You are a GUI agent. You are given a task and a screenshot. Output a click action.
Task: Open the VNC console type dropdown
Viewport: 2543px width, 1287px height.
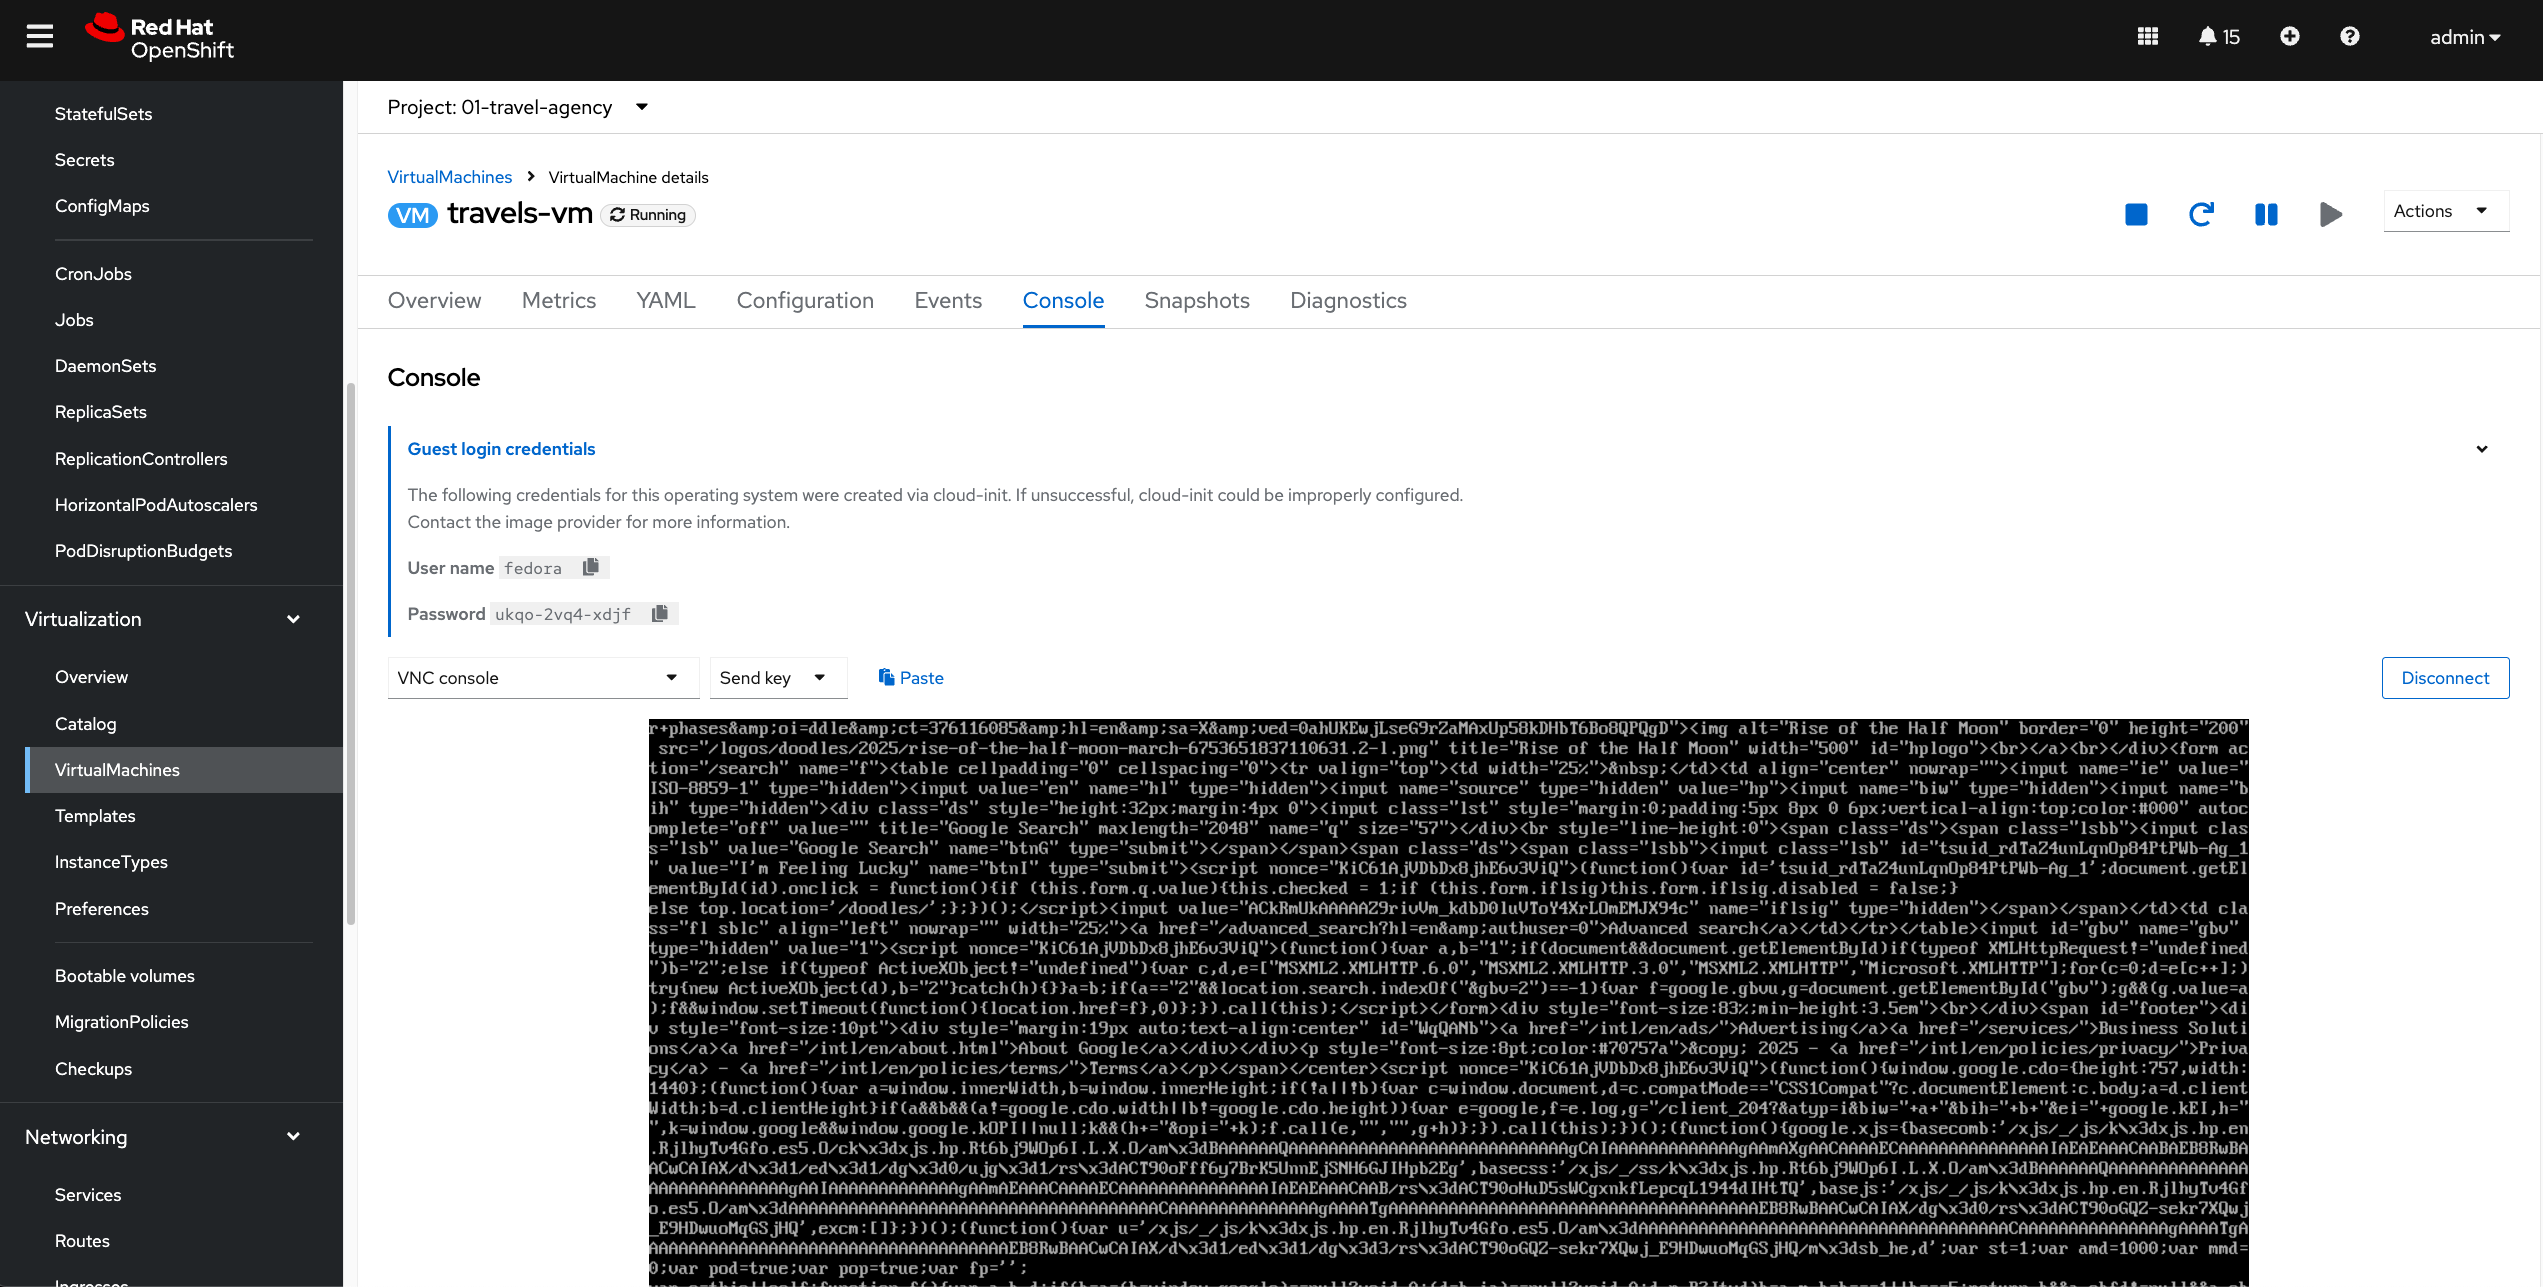(542, 678)
